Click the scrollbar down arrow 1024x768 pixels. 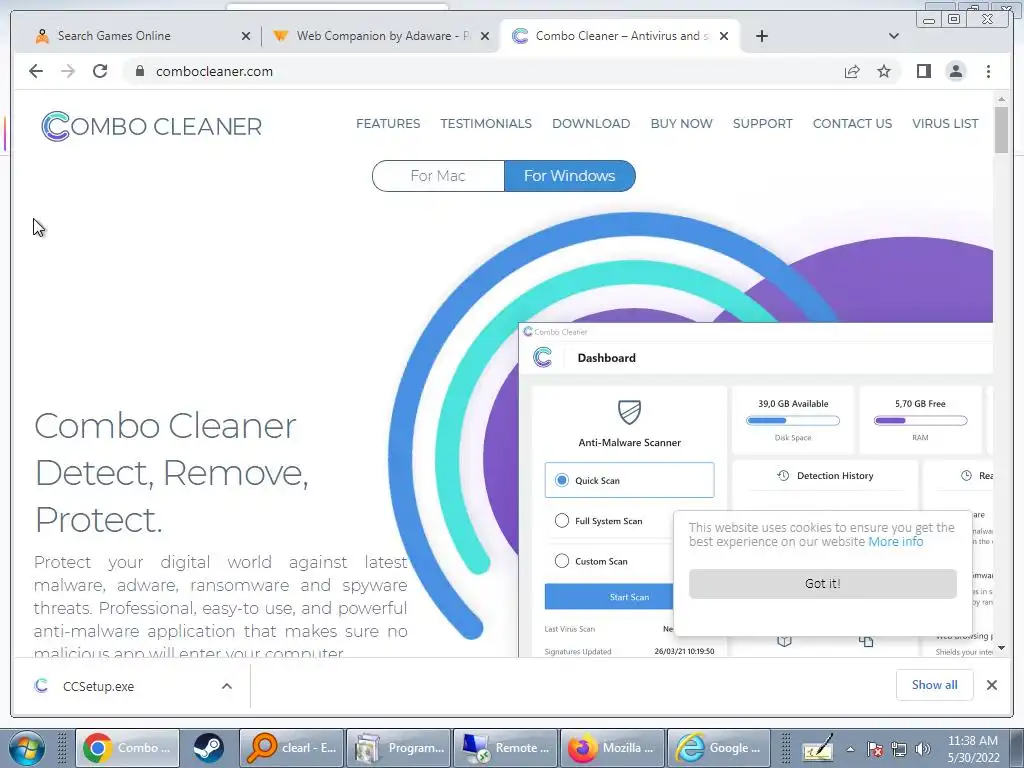point(1001,648)
